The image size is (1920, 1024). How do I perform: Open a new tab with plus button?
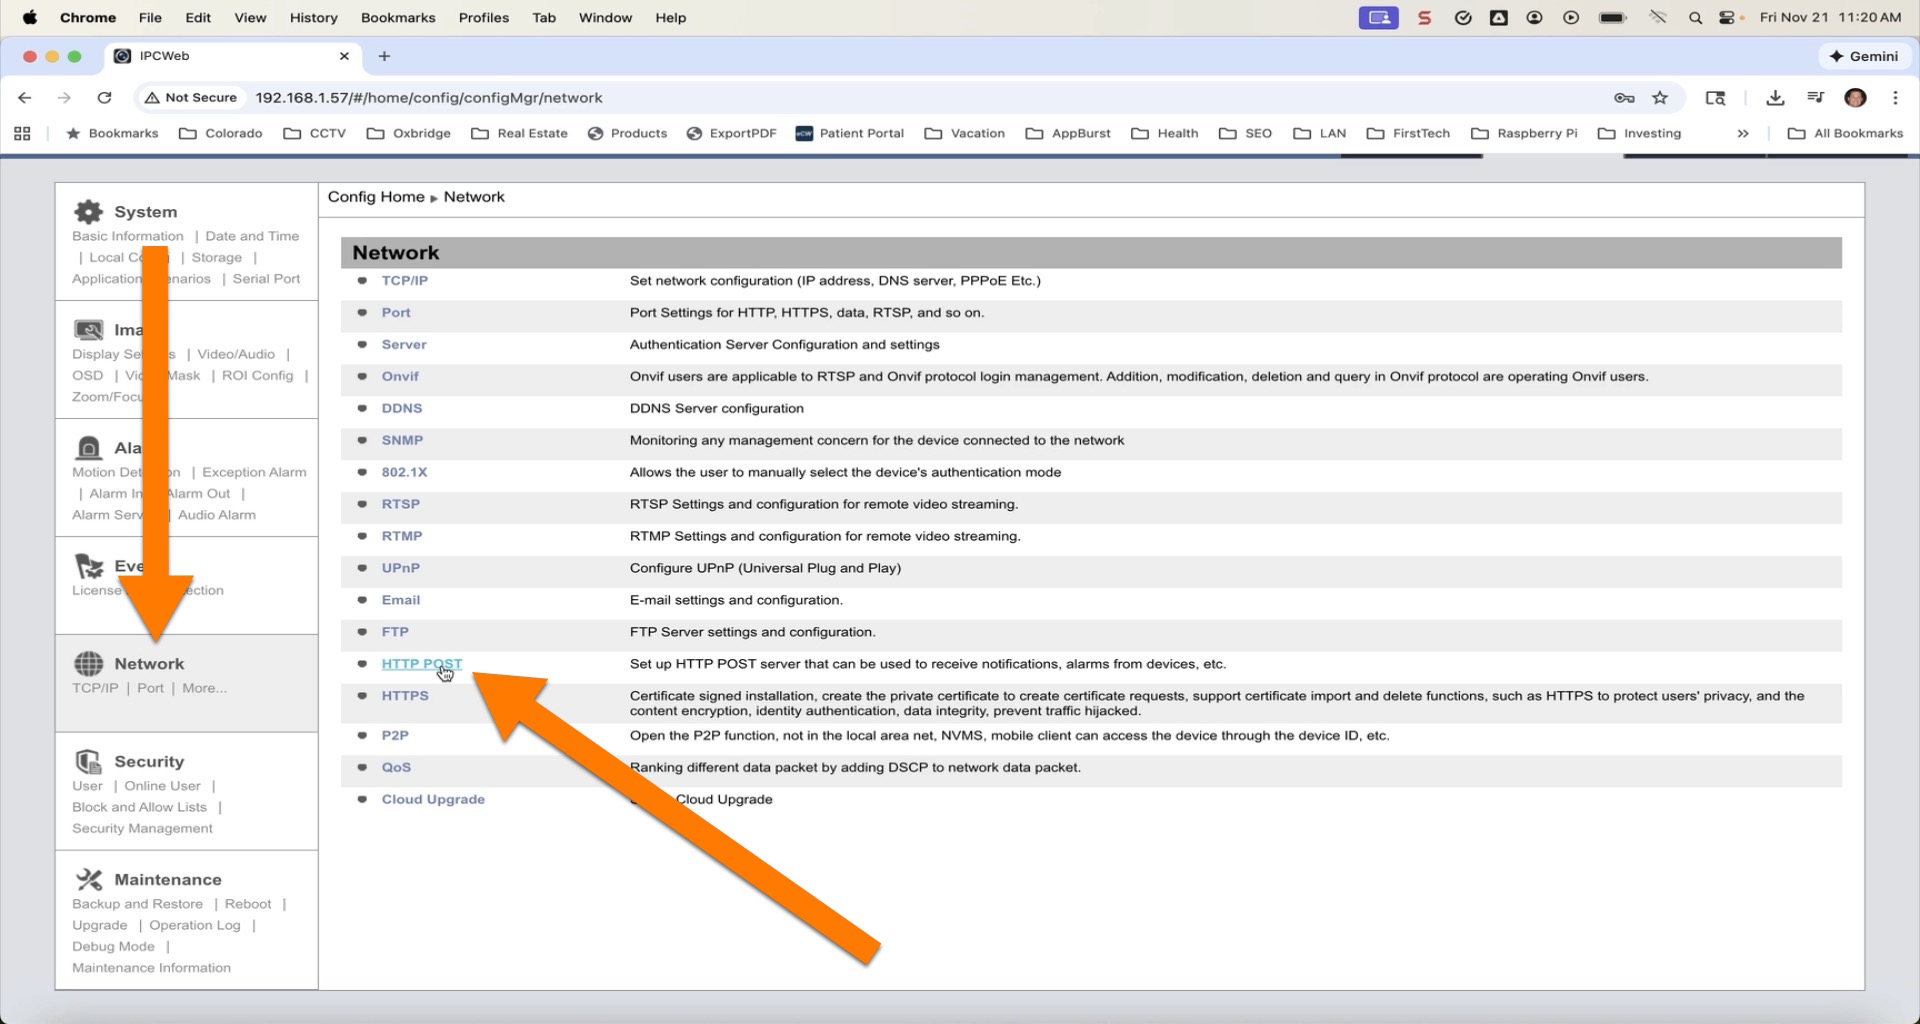point(384,56)
